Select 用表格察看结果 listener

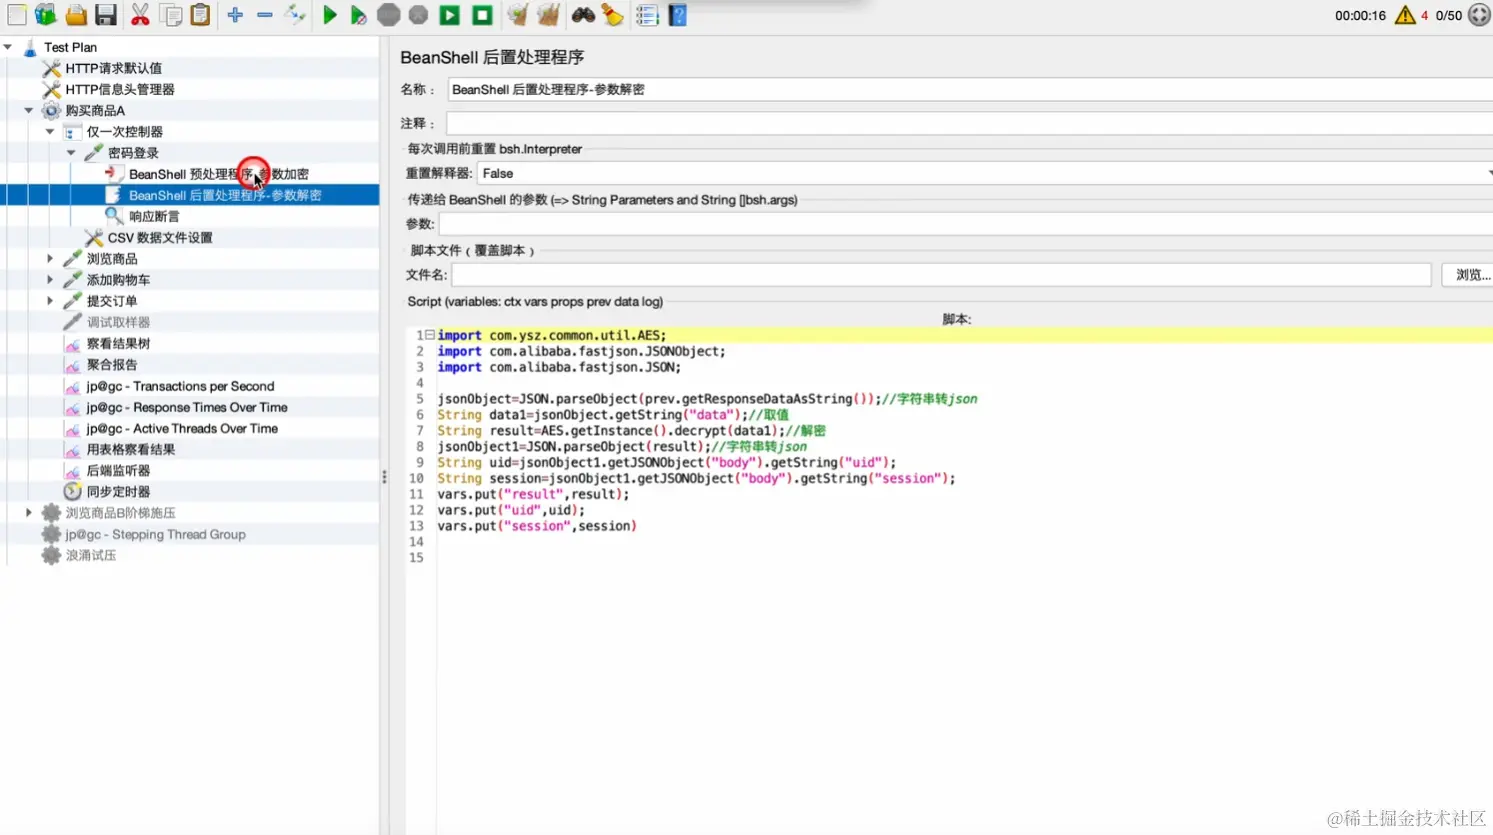pyautogui.click(x=131, y=450)
